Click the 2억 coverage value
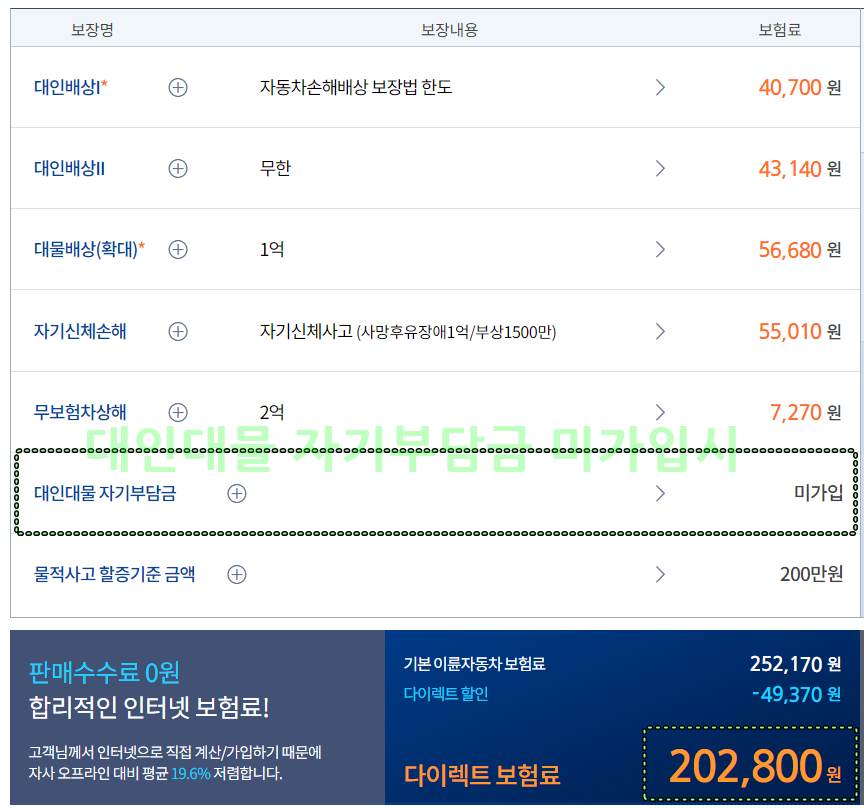Image resolution: width=864 pixels, height=808 pixels. [272, 412]
